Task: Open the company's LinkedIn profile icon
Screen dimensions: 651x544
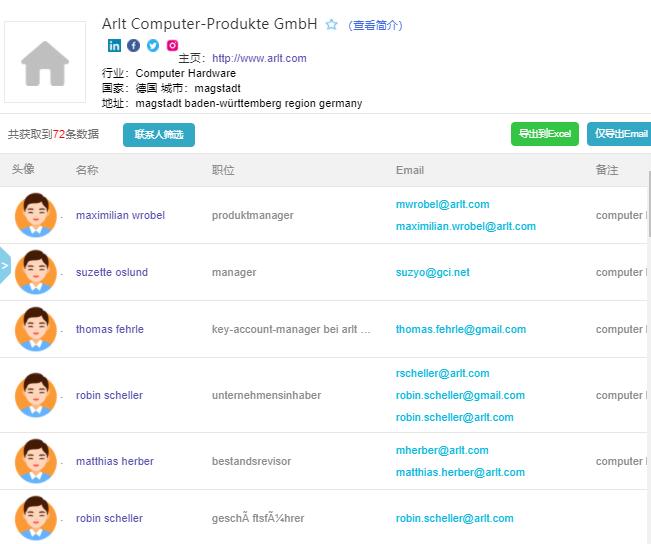Action: pyautogui.click(x=115, y=45)
